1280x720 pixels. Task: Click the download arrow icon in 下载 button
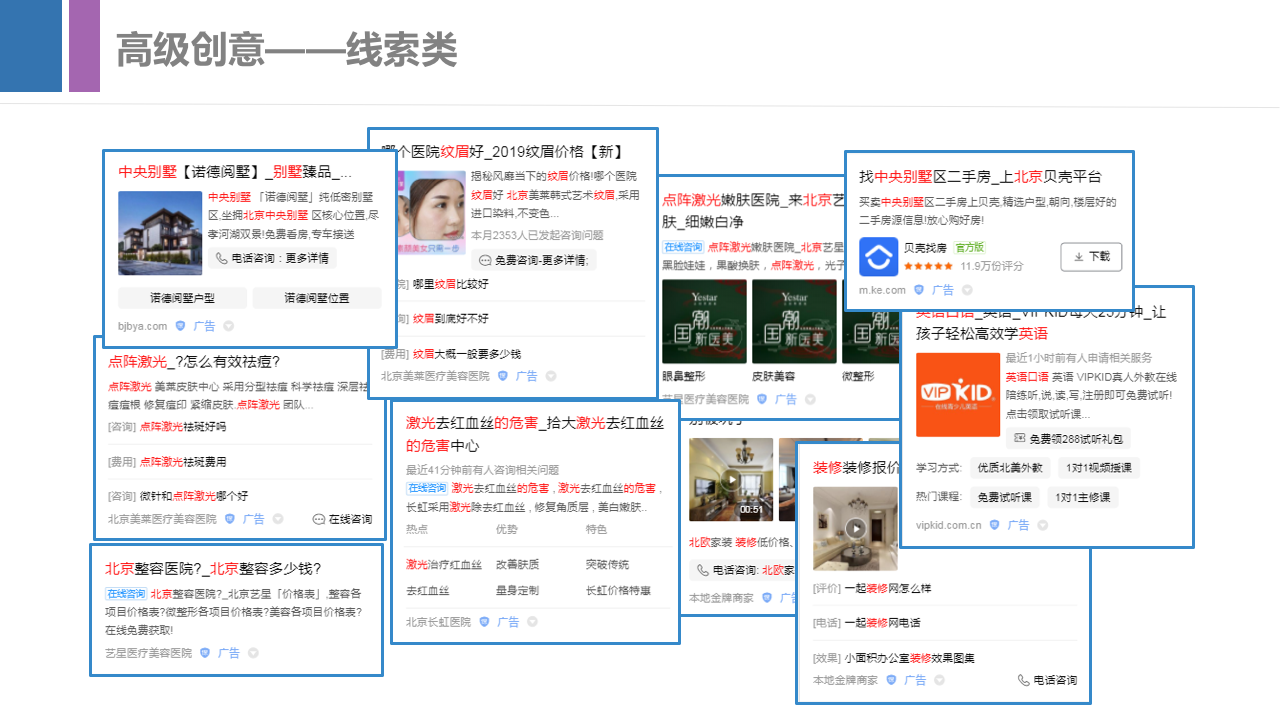(1078, 257)
